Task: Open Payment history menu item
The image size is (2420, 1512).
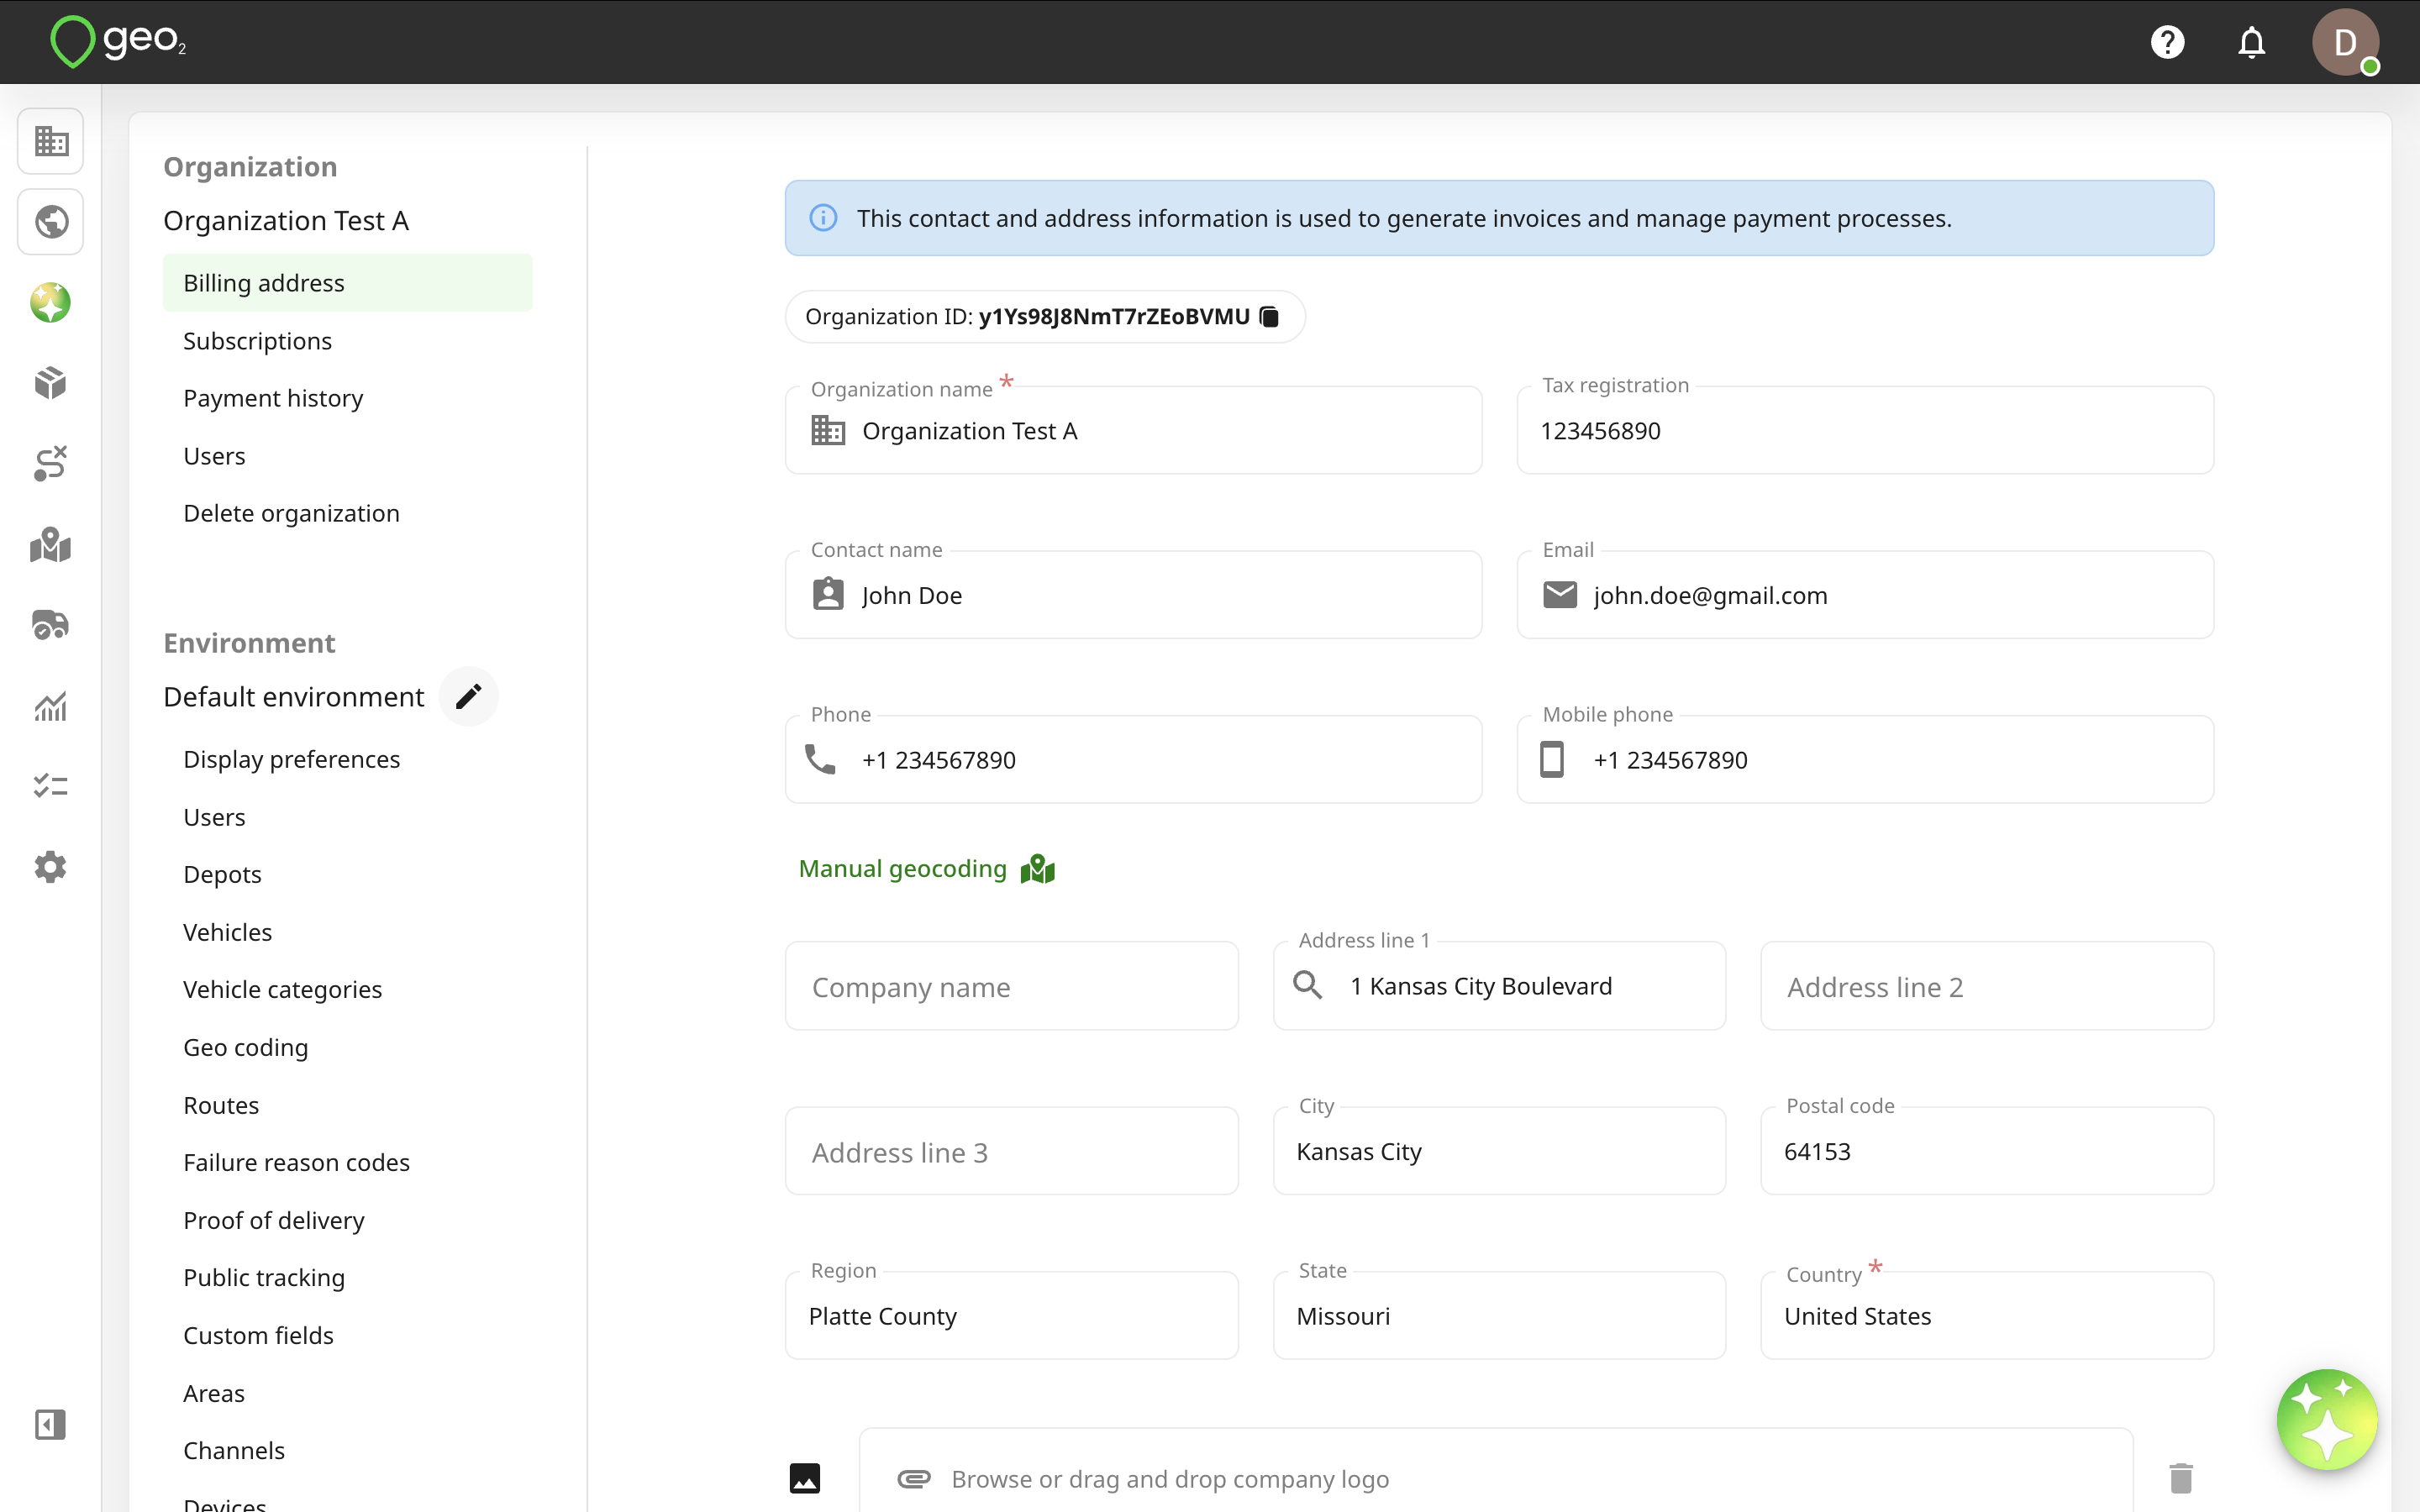Action: pyautogui.click(x=273, y=398)
